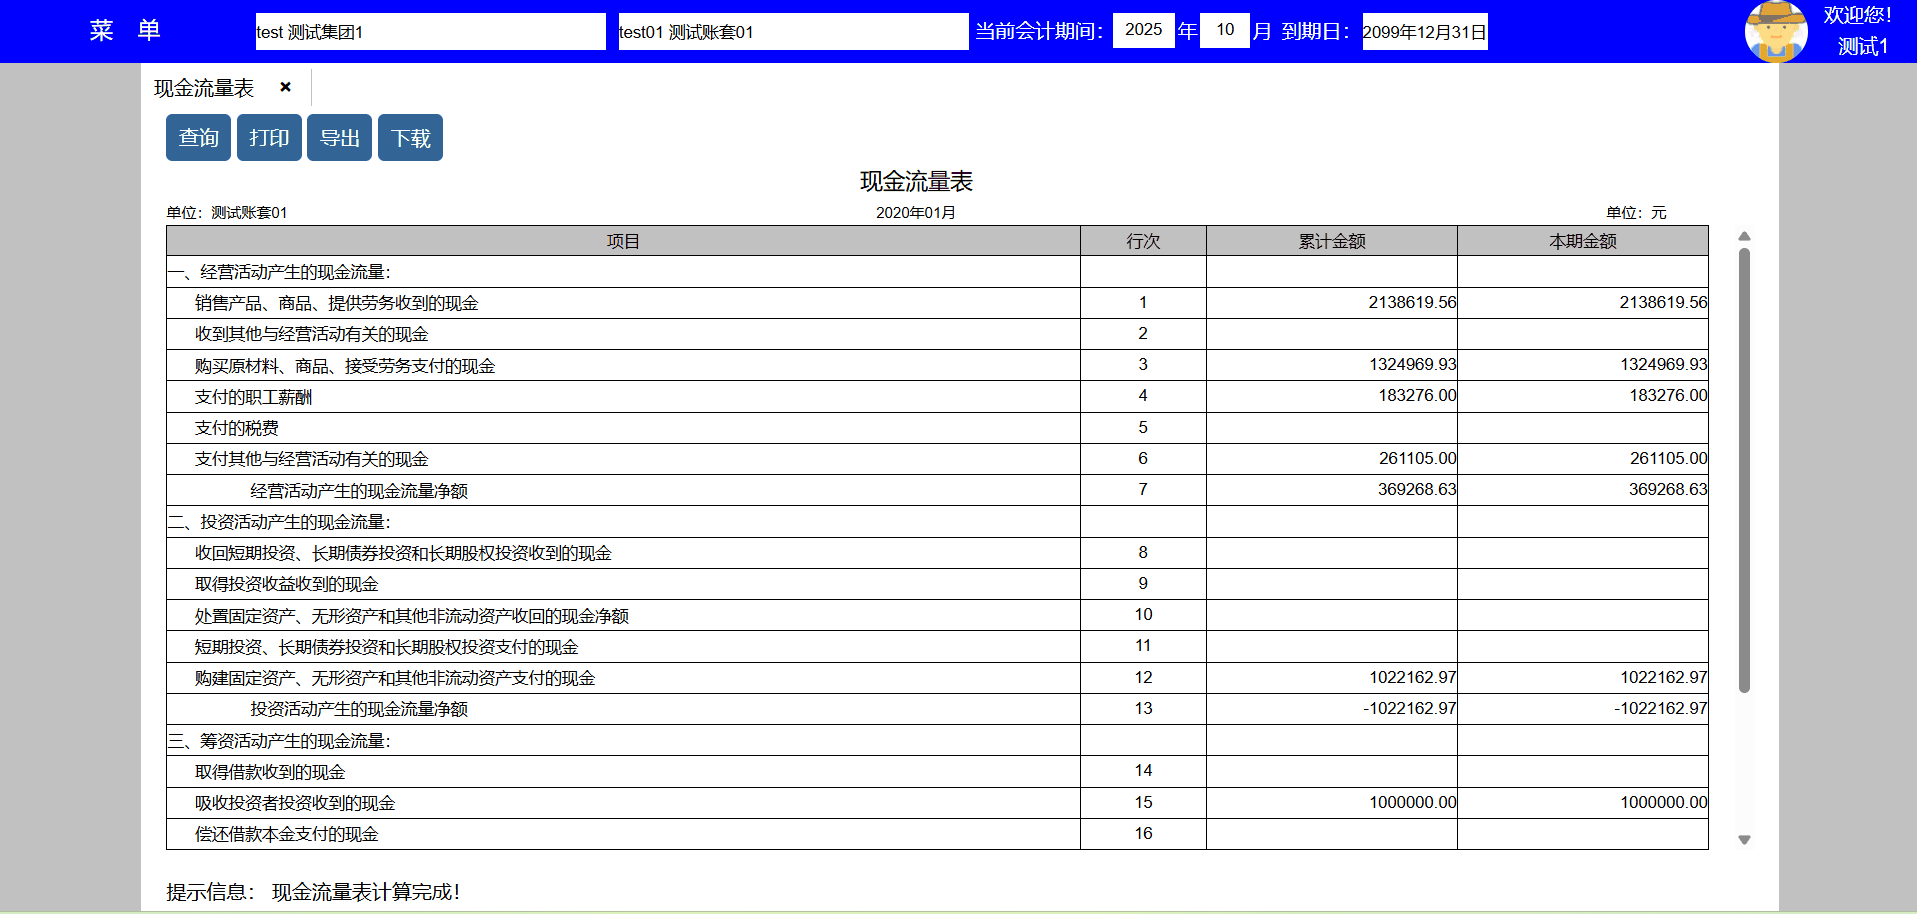Click the accounting year field 2025
The image size is (1917, 914).
tap(1143, 30)
